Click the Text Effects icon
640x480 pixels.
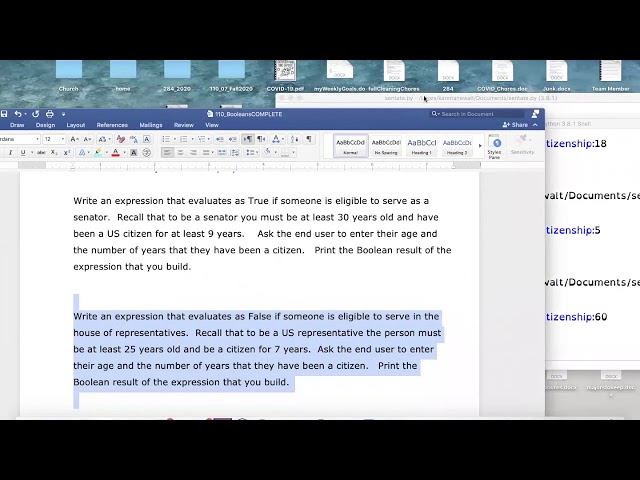pos(82,153)
